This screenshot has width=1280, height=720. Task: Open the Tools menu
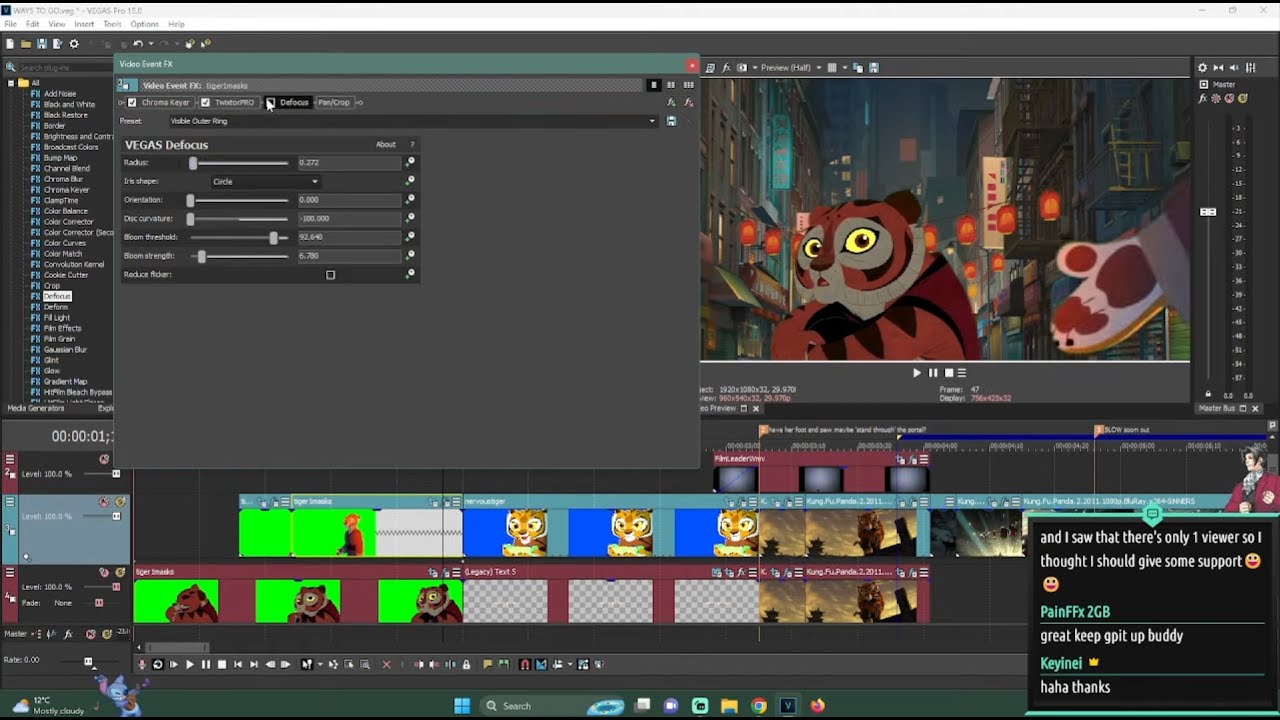pyautogui.click(x=112, y=24)
